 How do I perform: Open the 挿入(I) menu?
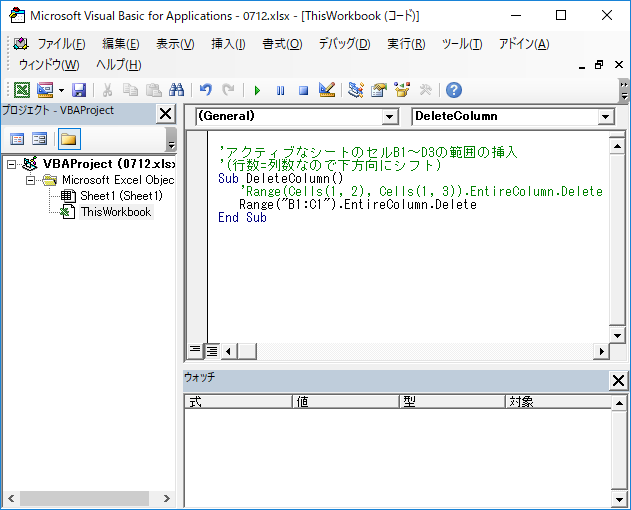(x=228, y=43)
